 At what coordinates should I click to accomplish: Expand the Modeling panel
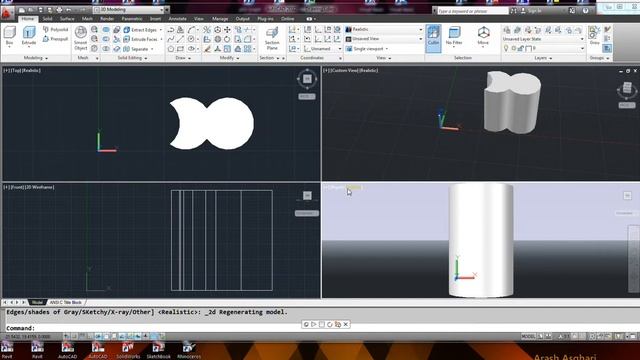36,58
